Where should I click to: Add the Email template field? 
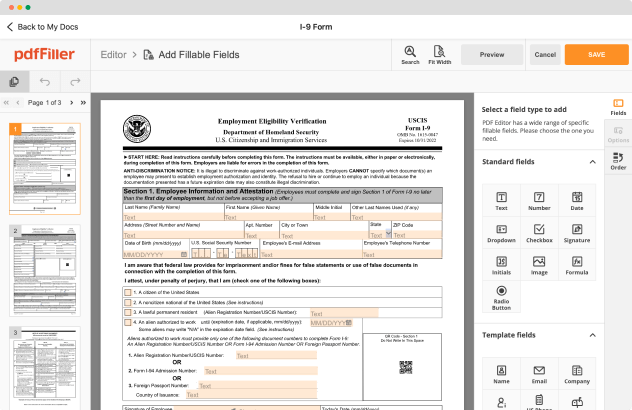tap(539, 374)
